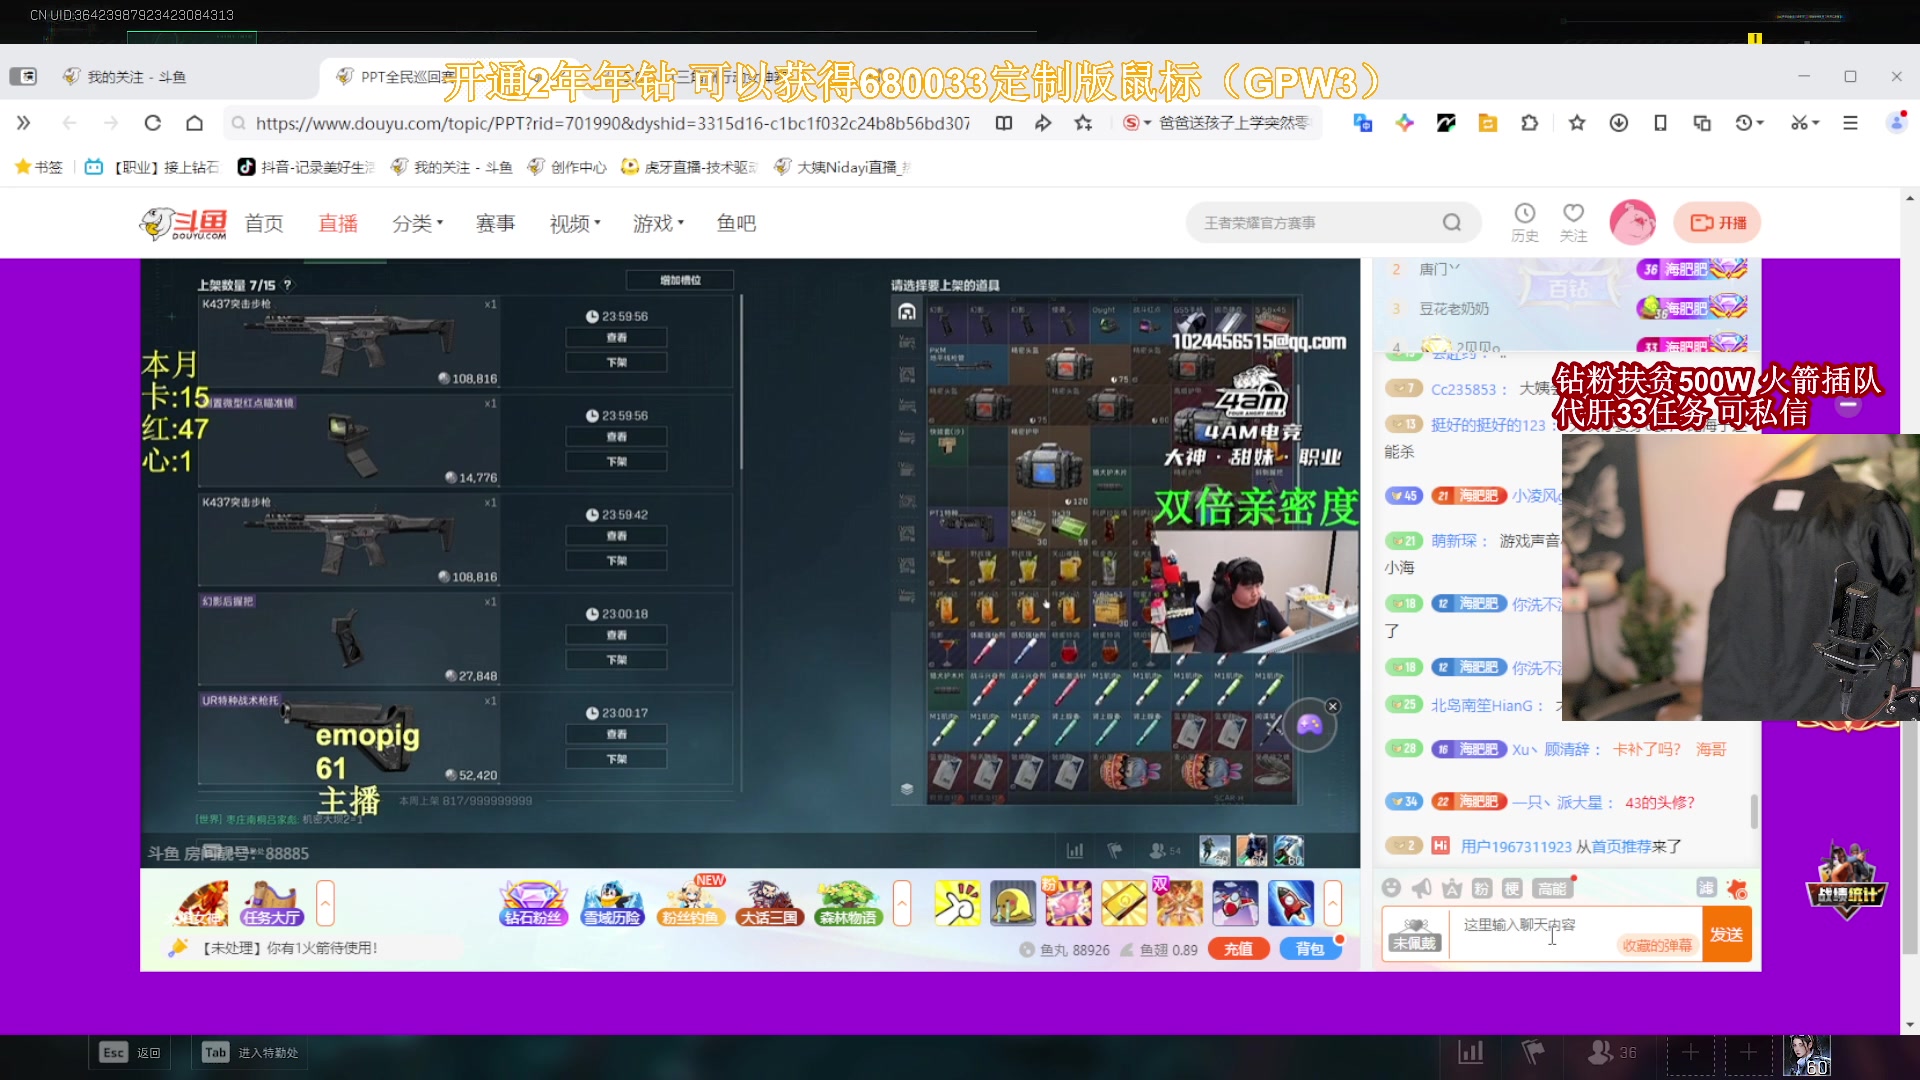Send the rocket gift icon
Screen dimensions: 1920x1080
click(1290, 903)
